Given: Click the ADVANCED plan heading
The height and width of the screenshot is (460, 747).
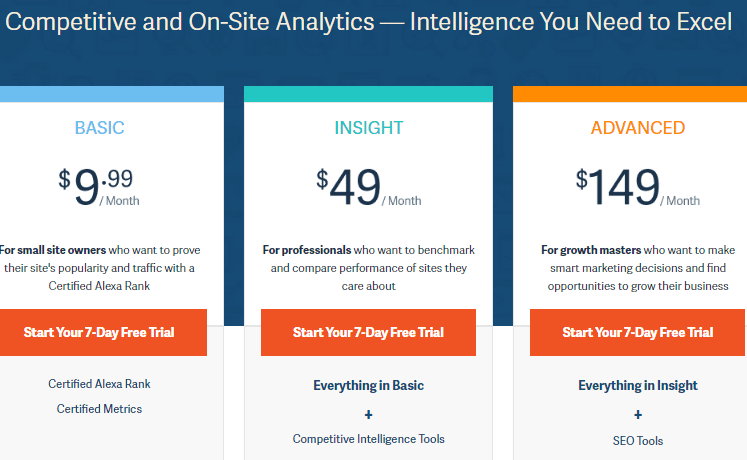Looking at the screenshot, I should coord(638,128).
